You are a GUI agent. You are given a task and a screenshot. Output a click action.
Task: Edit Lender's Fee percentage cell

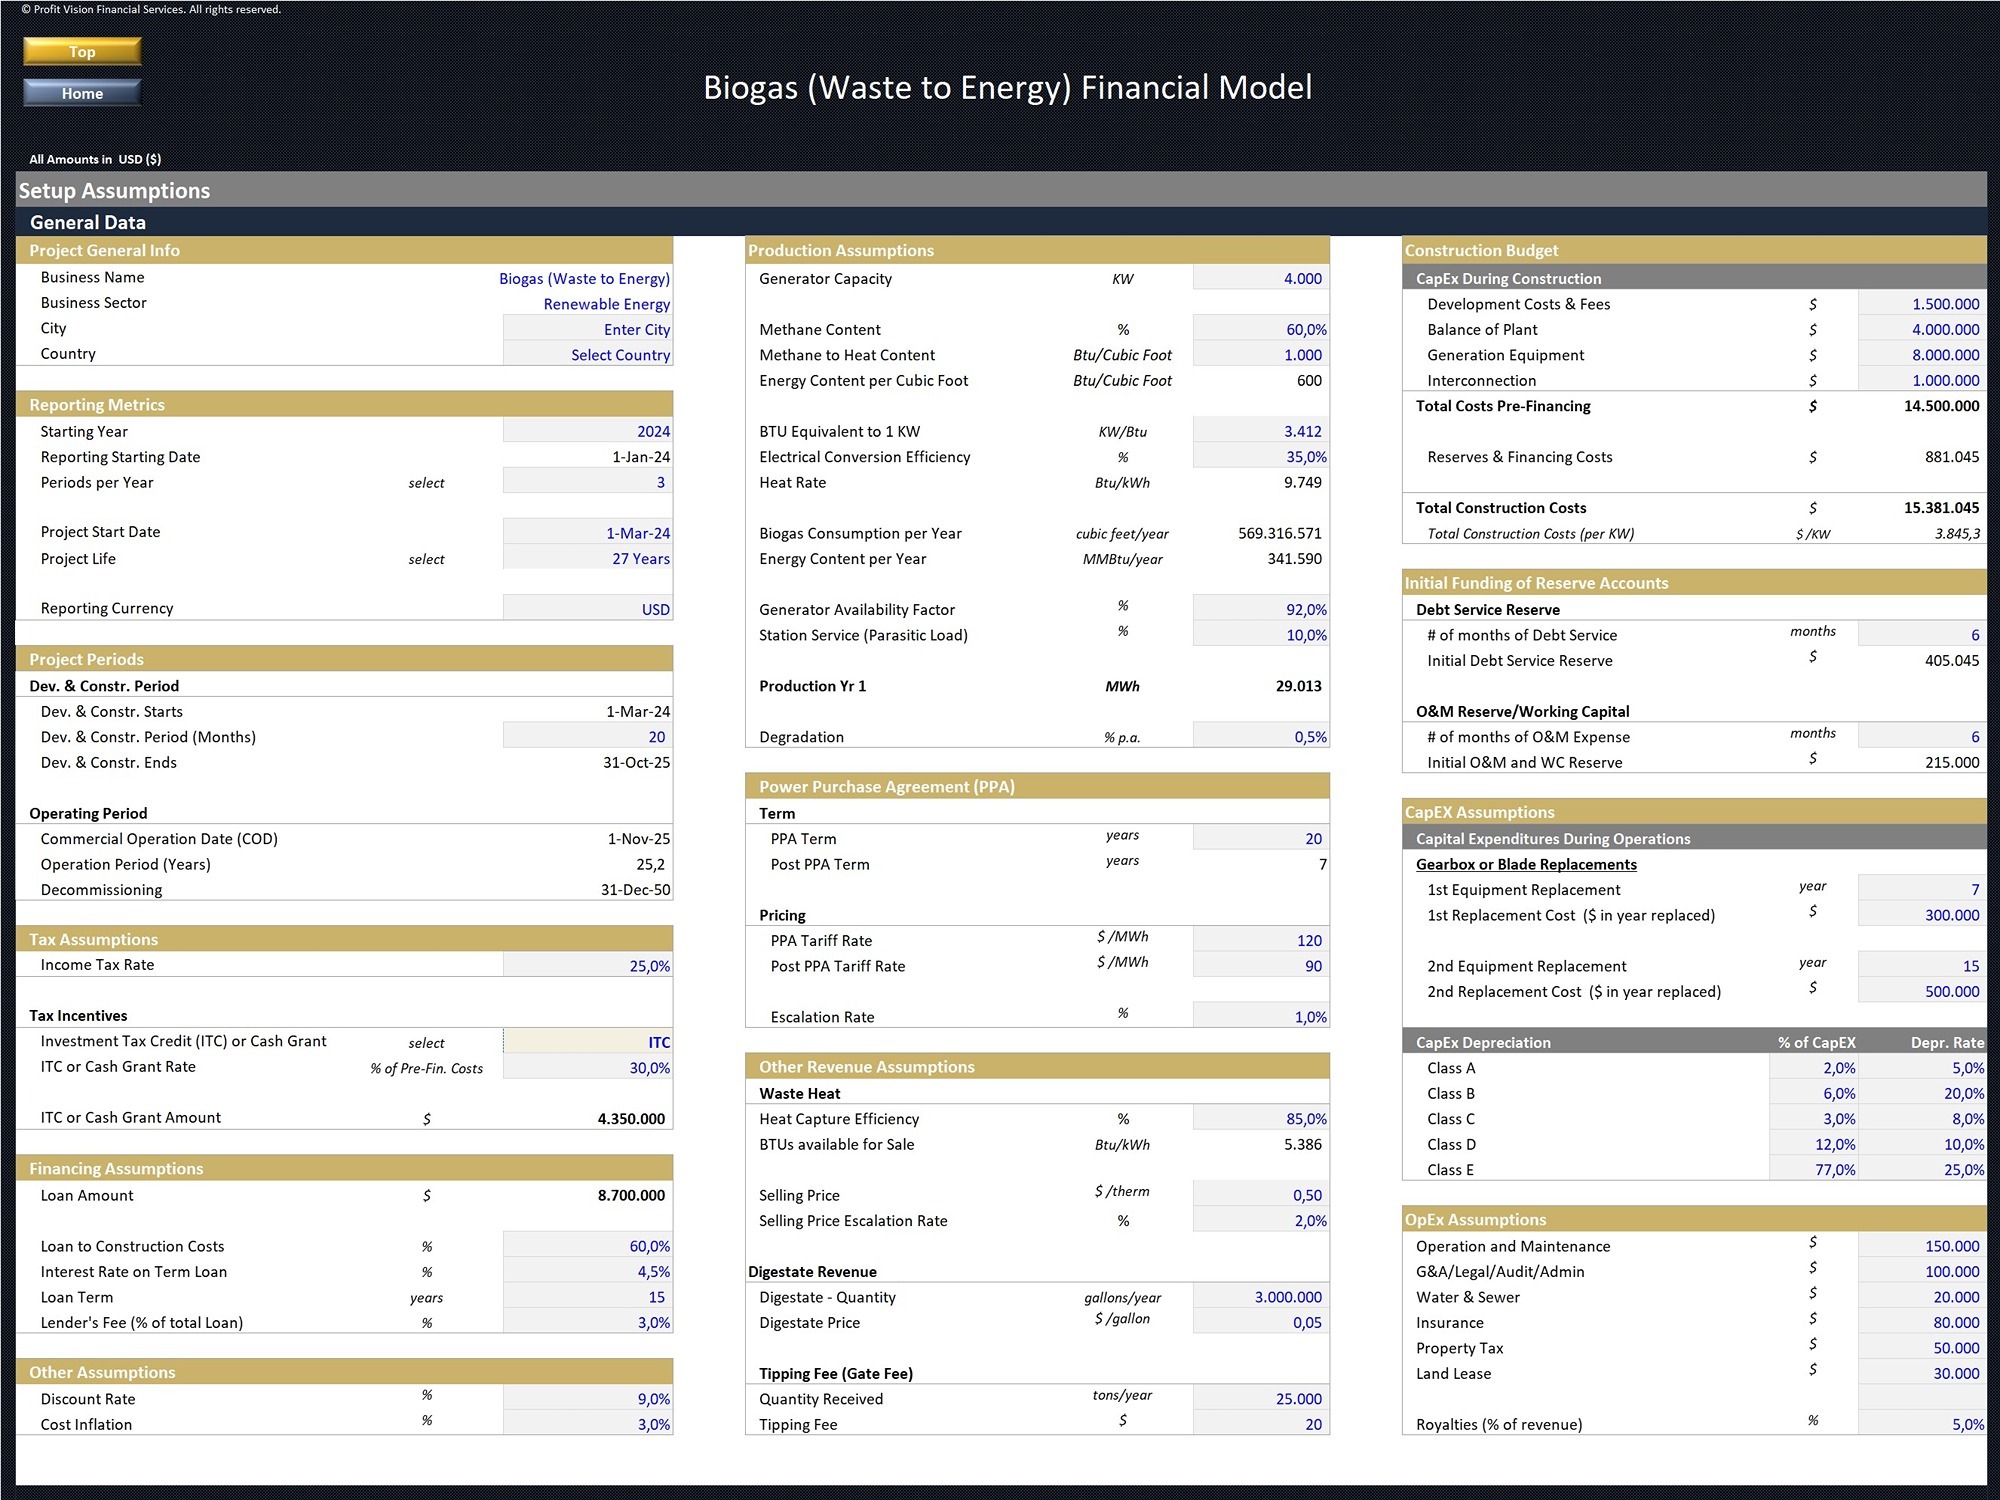pos(588,1323)
